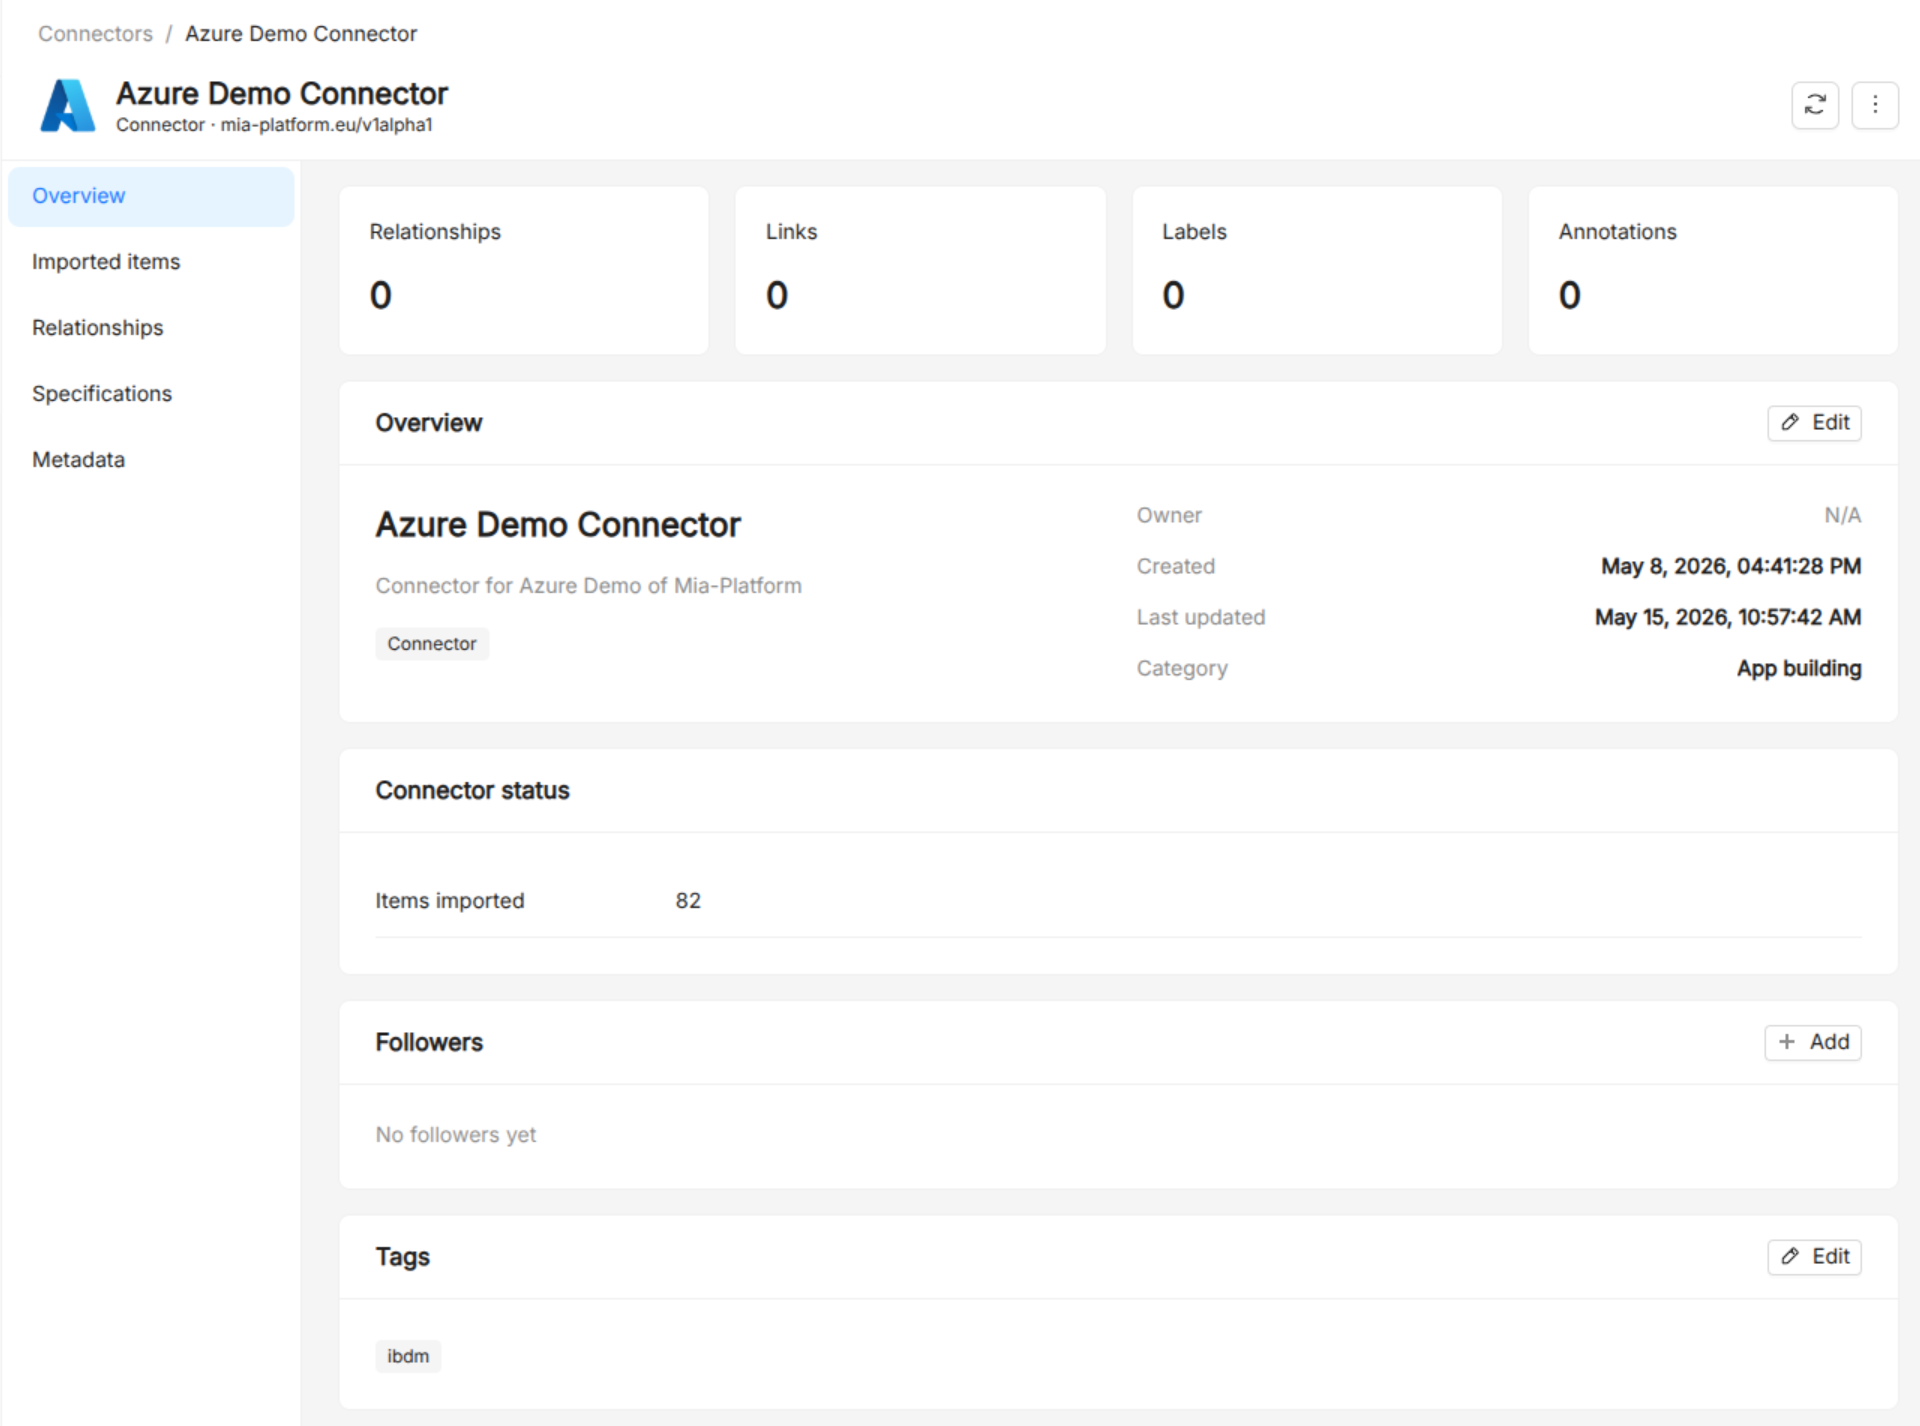Click the Links count card

(x=920, y=270)
